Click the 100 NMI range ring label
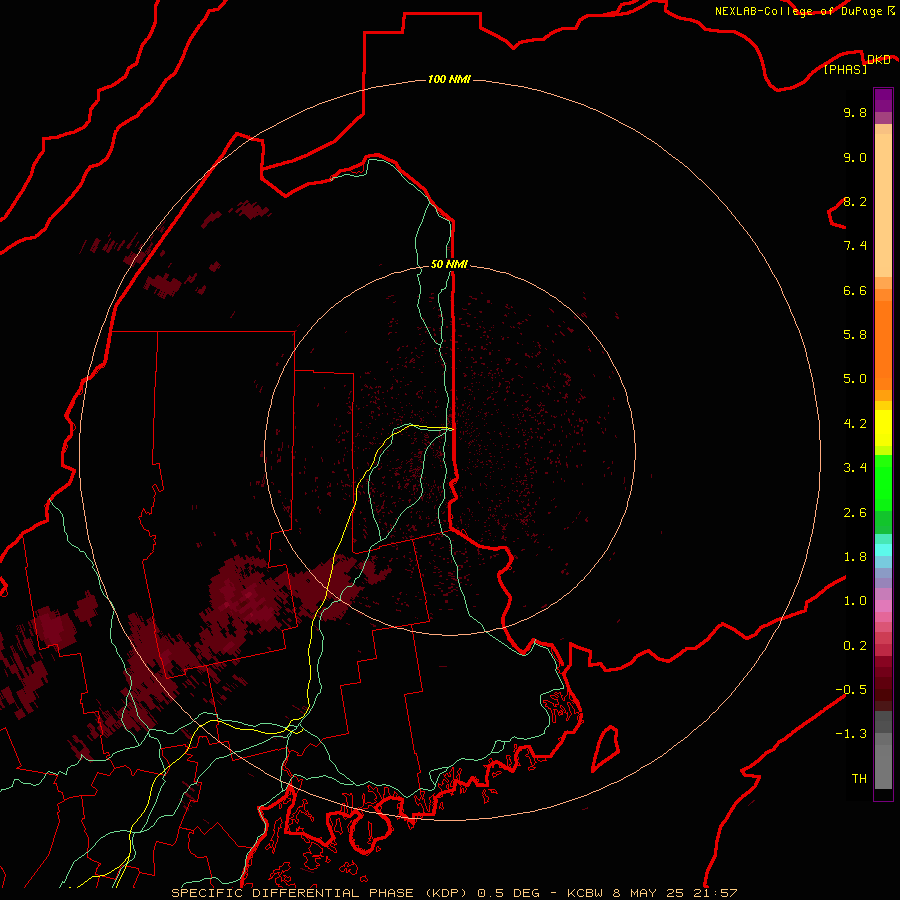This screenshot has height=900, width=900. [449, 79]
